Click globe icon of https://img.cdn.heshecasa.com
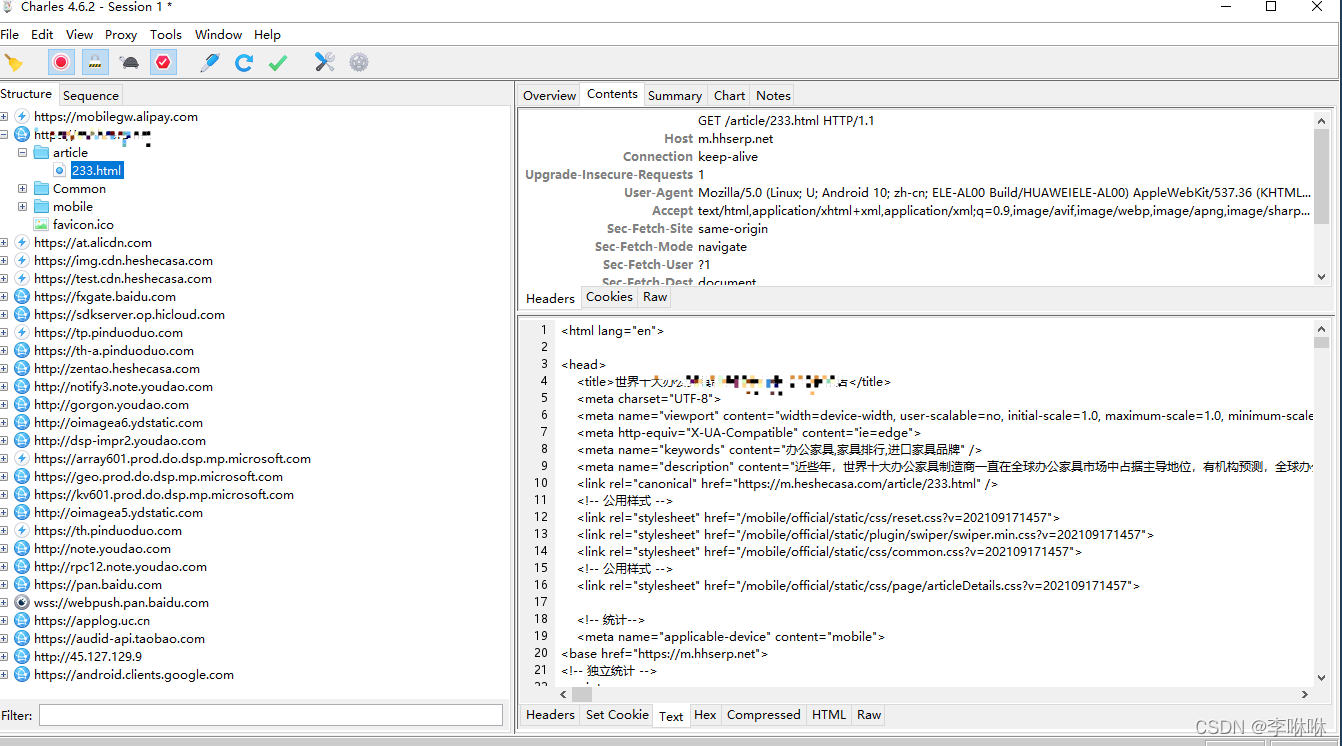This screenshot has height=746, width=1342. click(22, 261)
